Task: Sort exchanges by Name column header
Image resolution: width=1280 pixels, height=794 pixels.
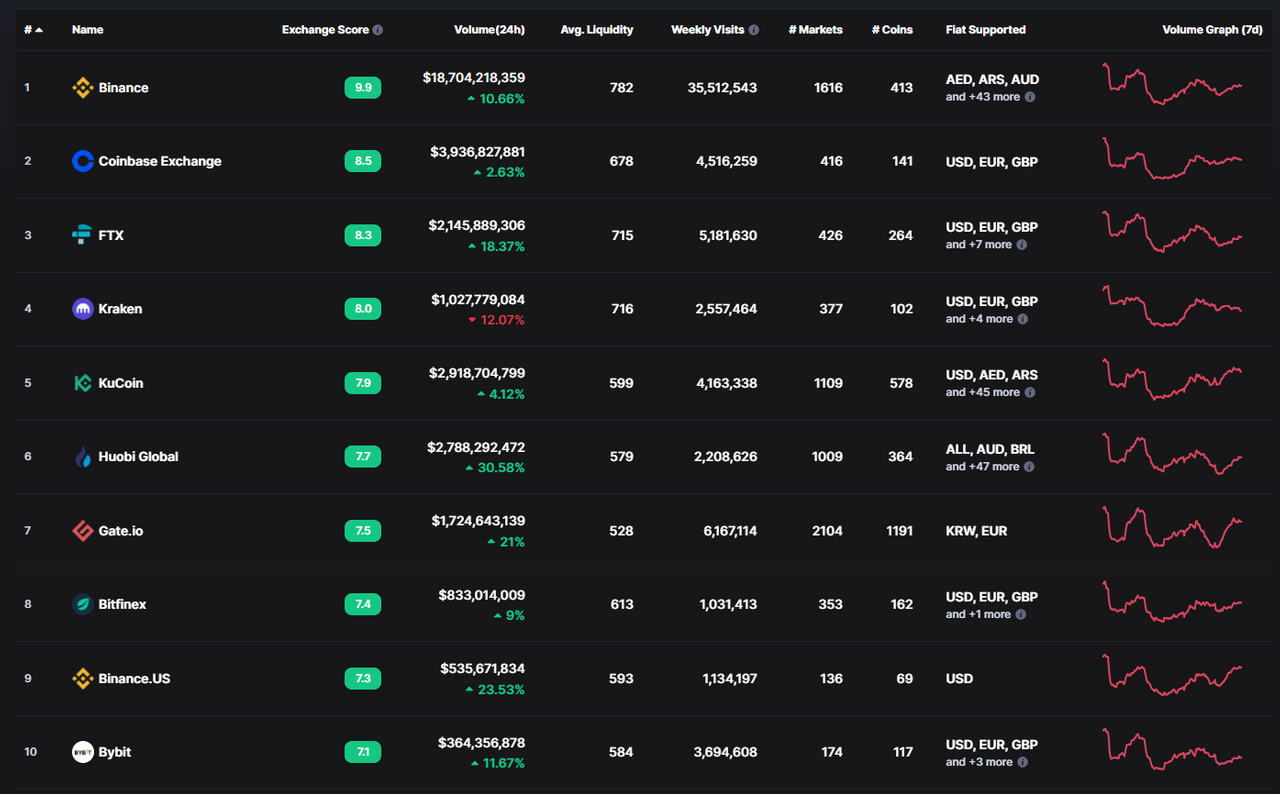Action: (87, 30)
